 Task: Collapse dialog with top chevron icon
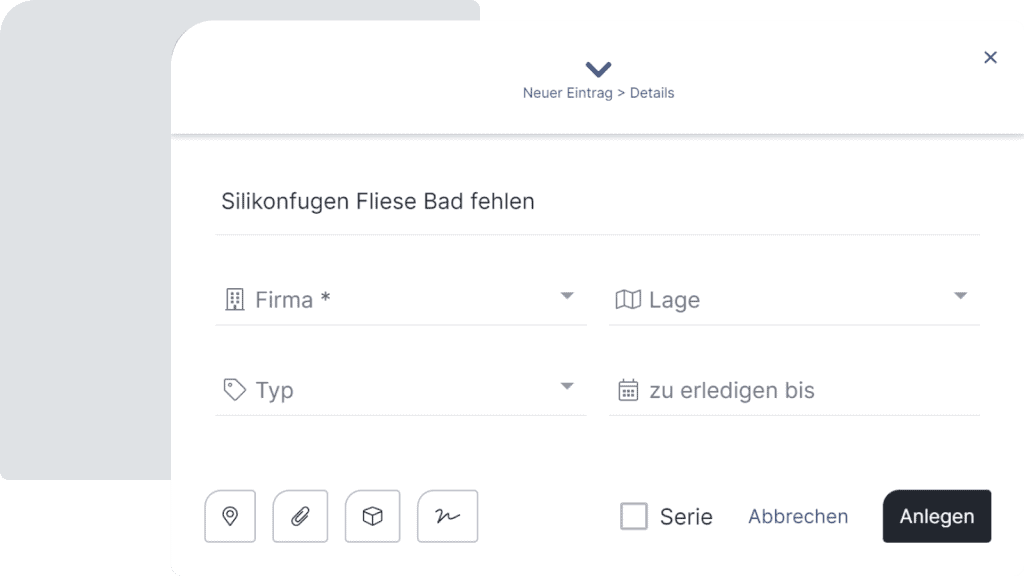598,69
